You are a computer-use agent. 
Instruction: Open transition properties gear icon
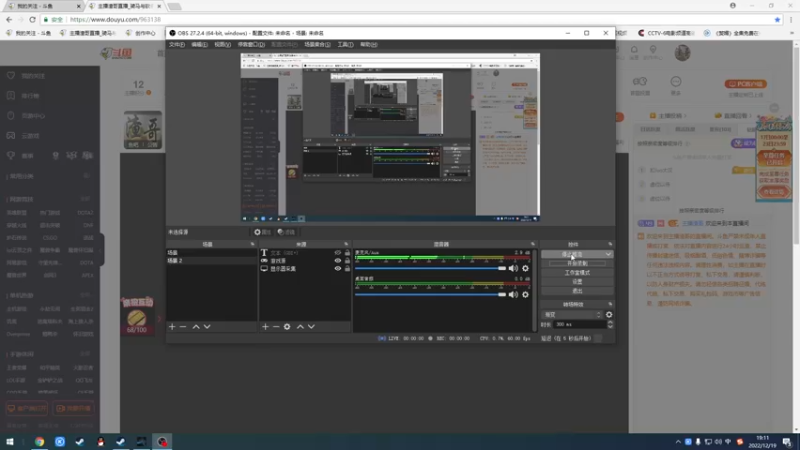(x=609, y=315)
